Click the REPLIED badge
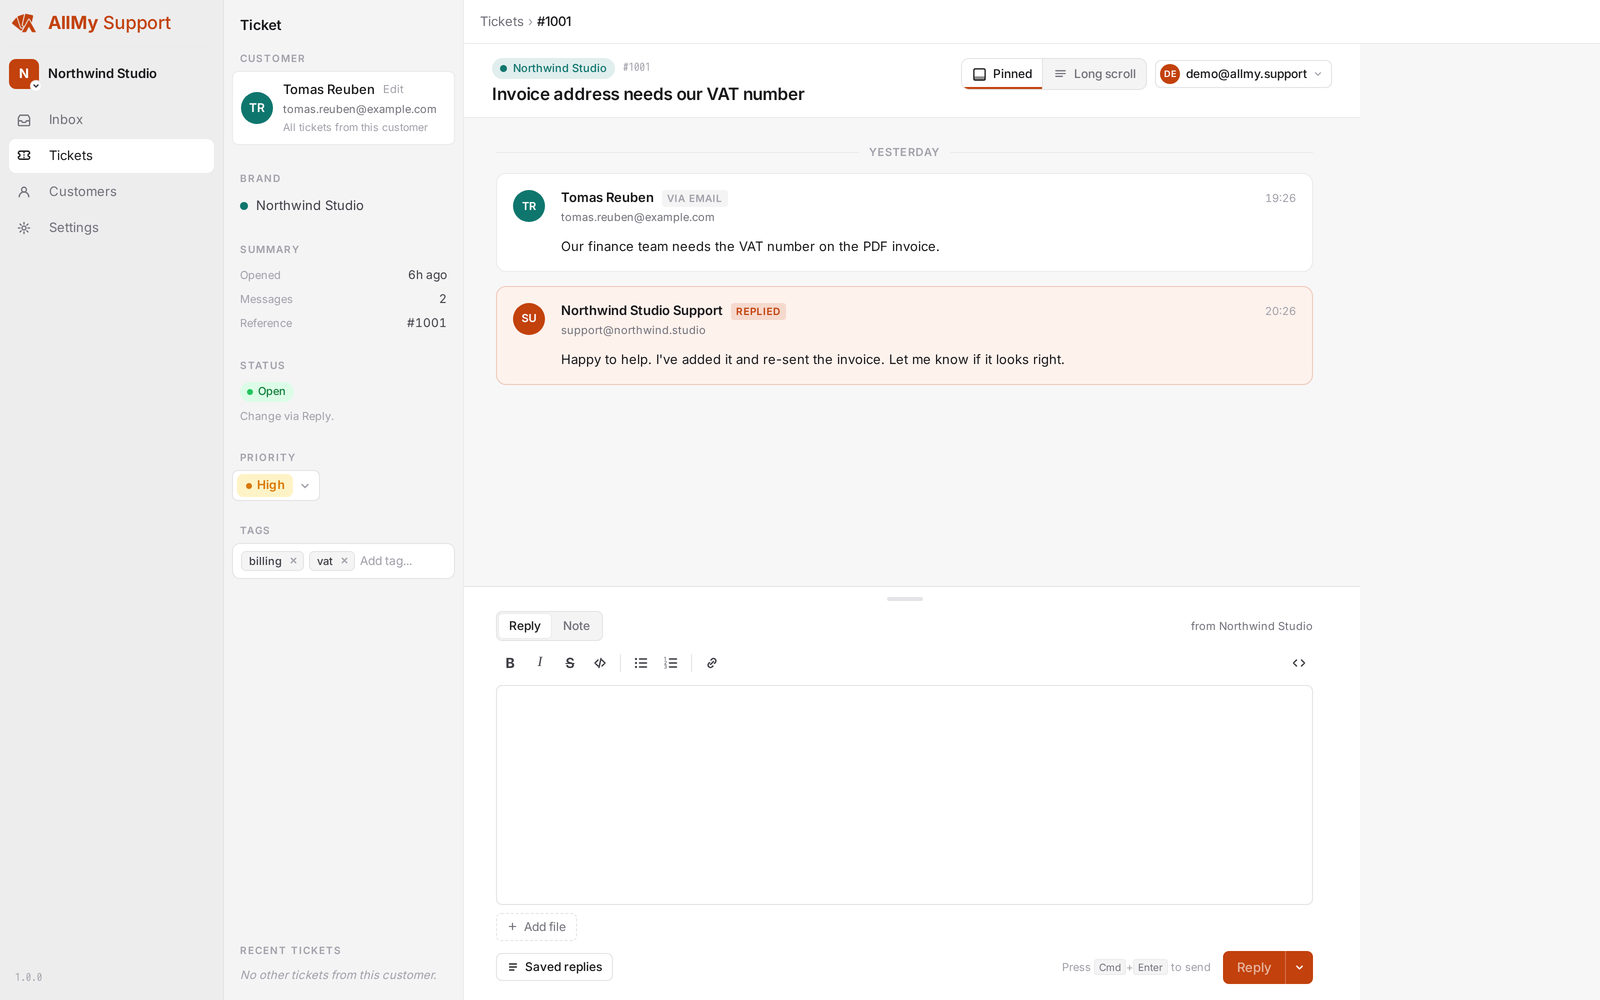Image resolution: width=1600 pixels, height=1000 pixels. click(758, 312)
